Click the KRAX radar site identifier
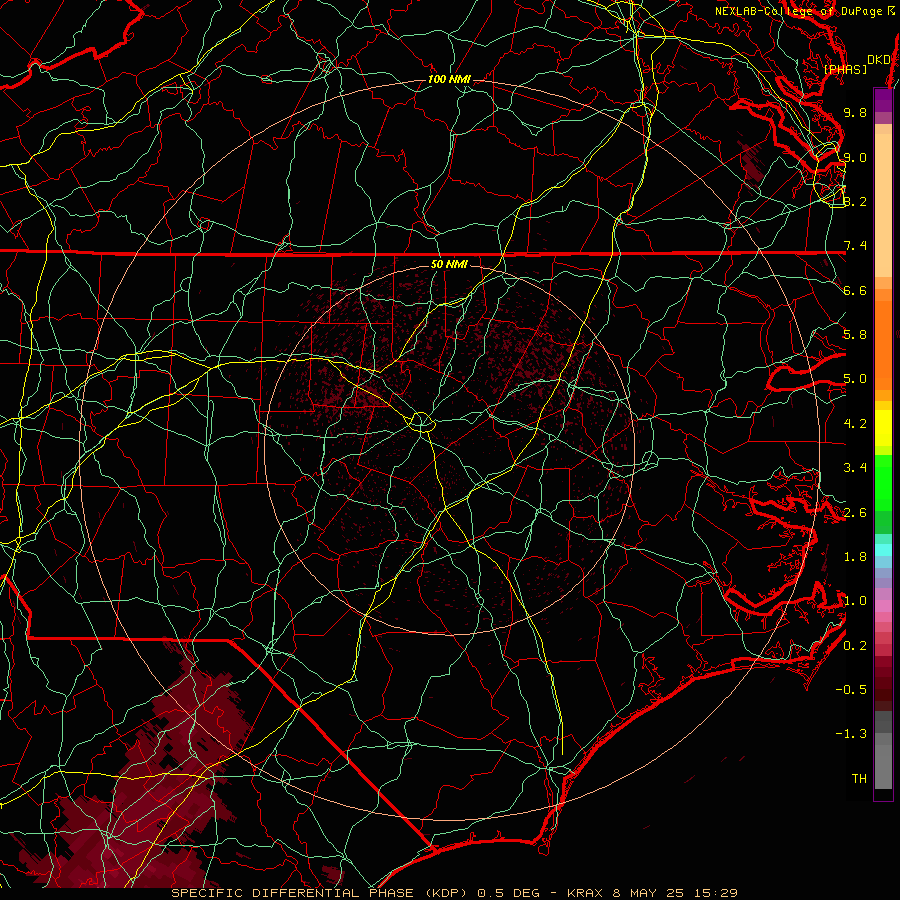 coord(586,893)
